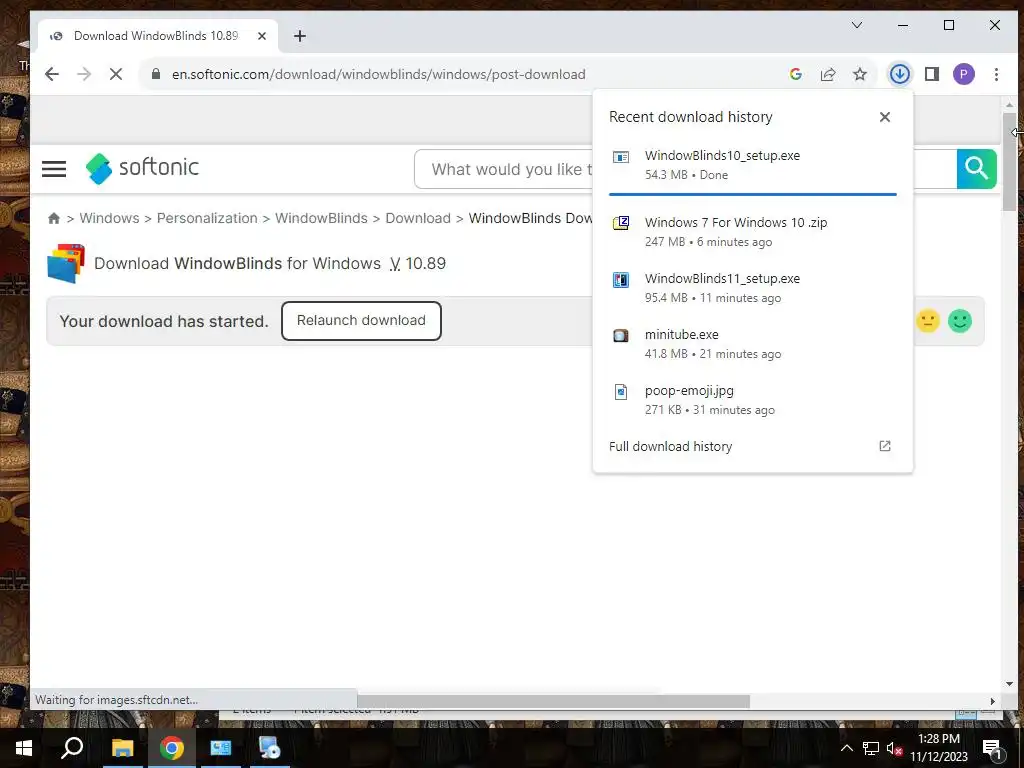View site information lock icon
Screen dimensions: 1024x768
point(155,74)
